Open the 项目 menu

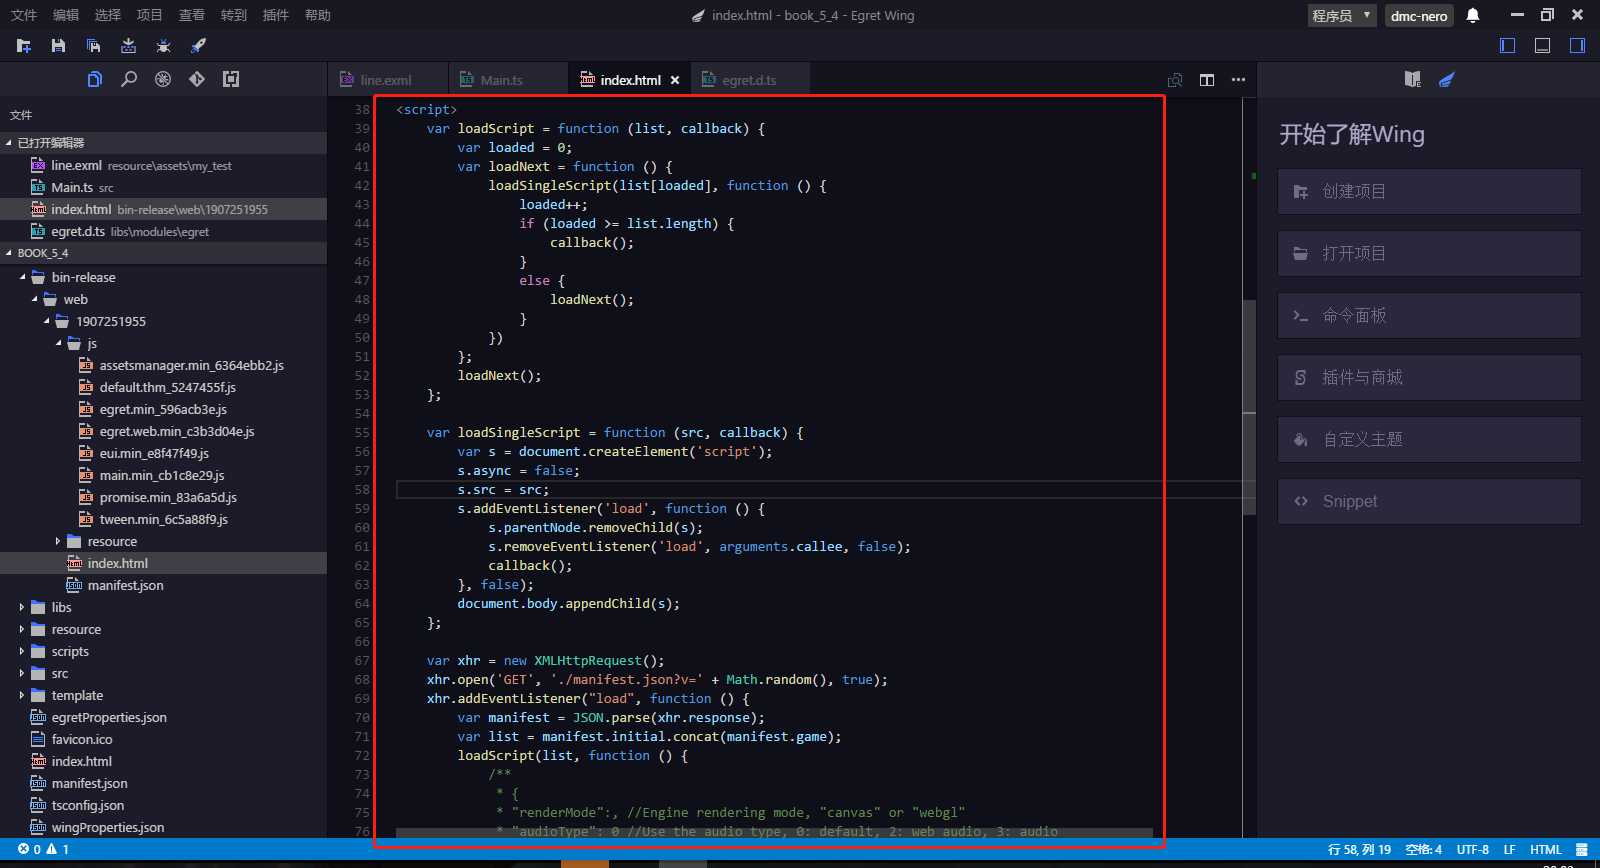pyautogui.click(x=149, y=15)
